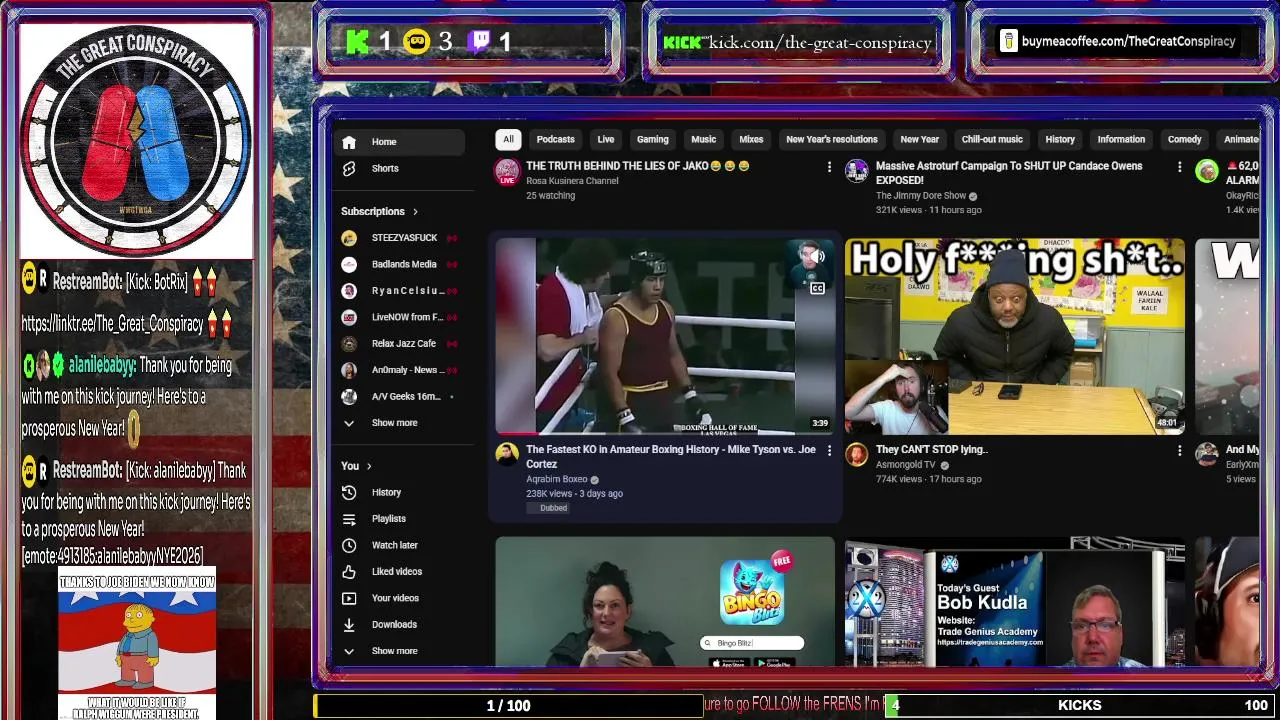Open the Bob Kudla guest thumbnail
Image resolution: width=1280 pixels, height=720 pixels.
1015,602
